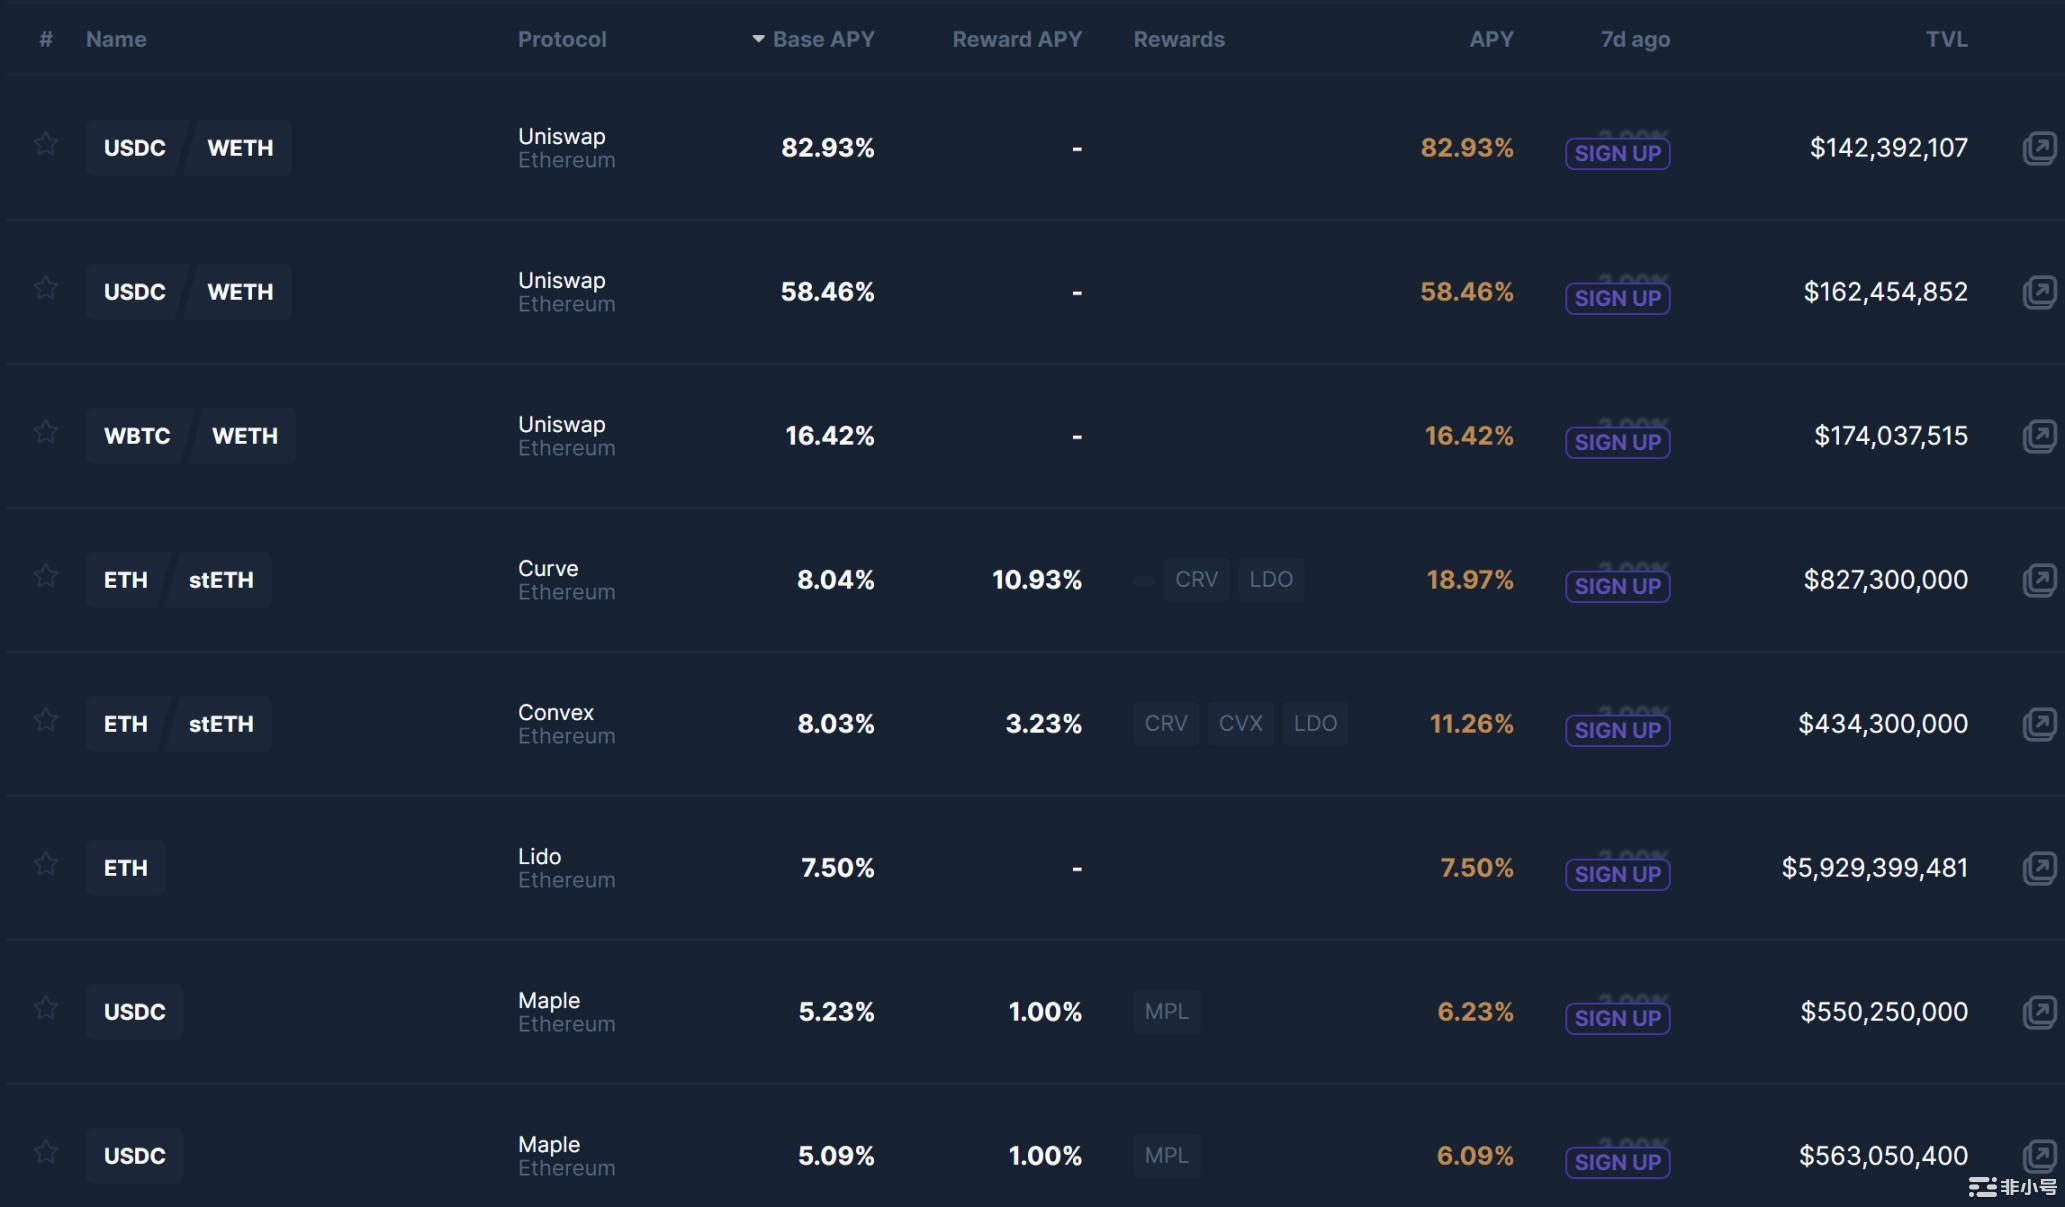Sort table by Reward APY header
Image resolution: width=2065 pixels, height=1207 pixels.
(1016, 39)
